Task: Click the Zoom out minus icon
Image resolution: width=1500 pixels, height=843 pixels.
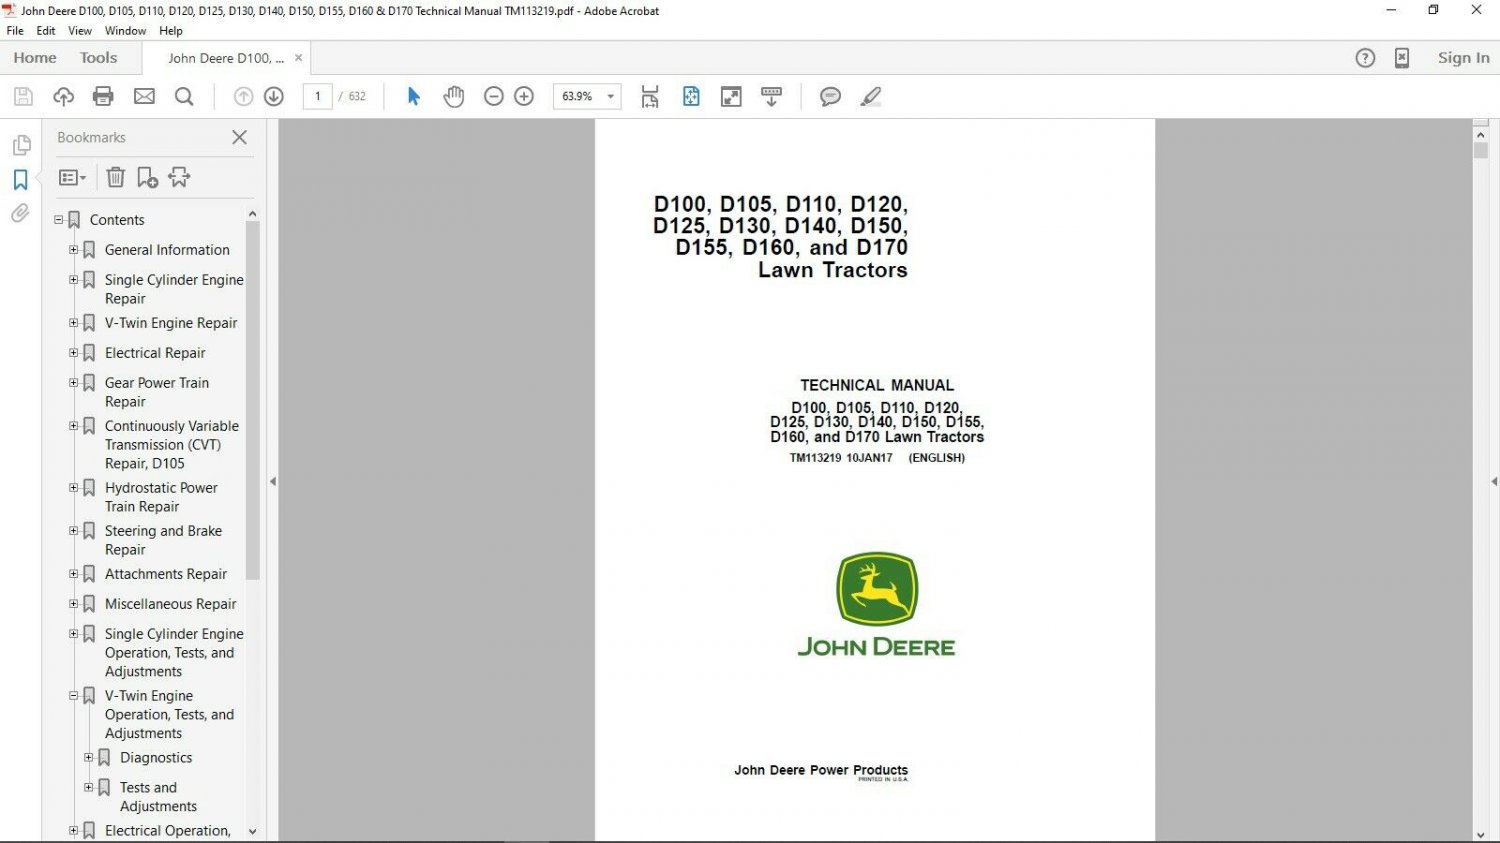Action: (493, 96)
